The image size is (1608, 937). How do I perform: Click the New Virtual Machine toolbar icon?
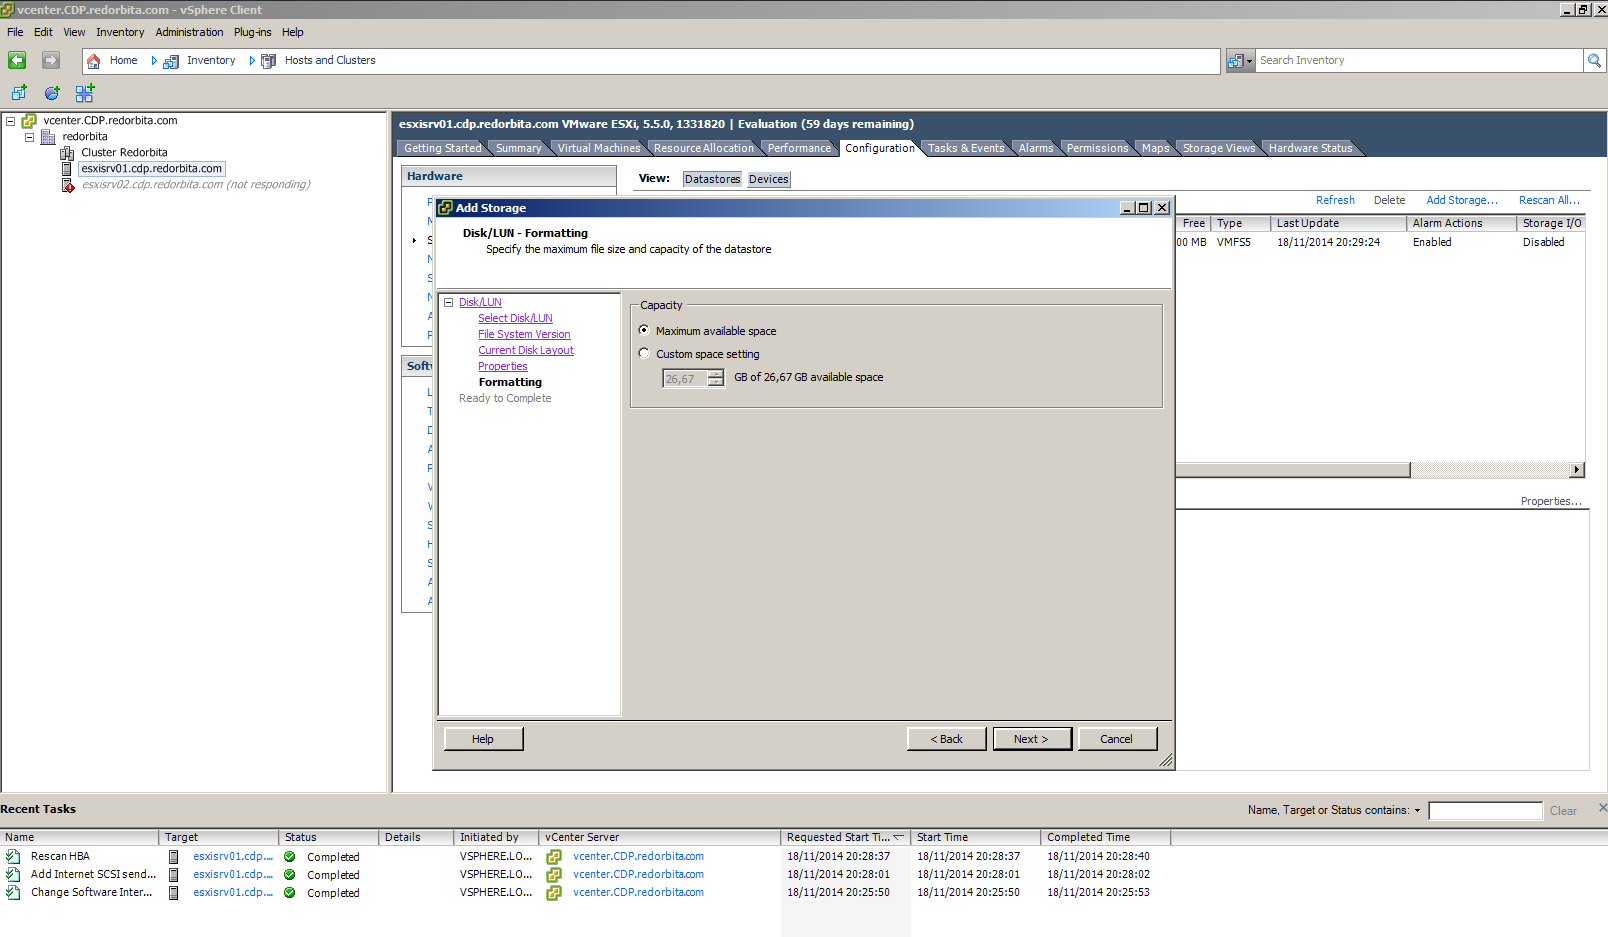pyautogui.click(x=19, y=93)
